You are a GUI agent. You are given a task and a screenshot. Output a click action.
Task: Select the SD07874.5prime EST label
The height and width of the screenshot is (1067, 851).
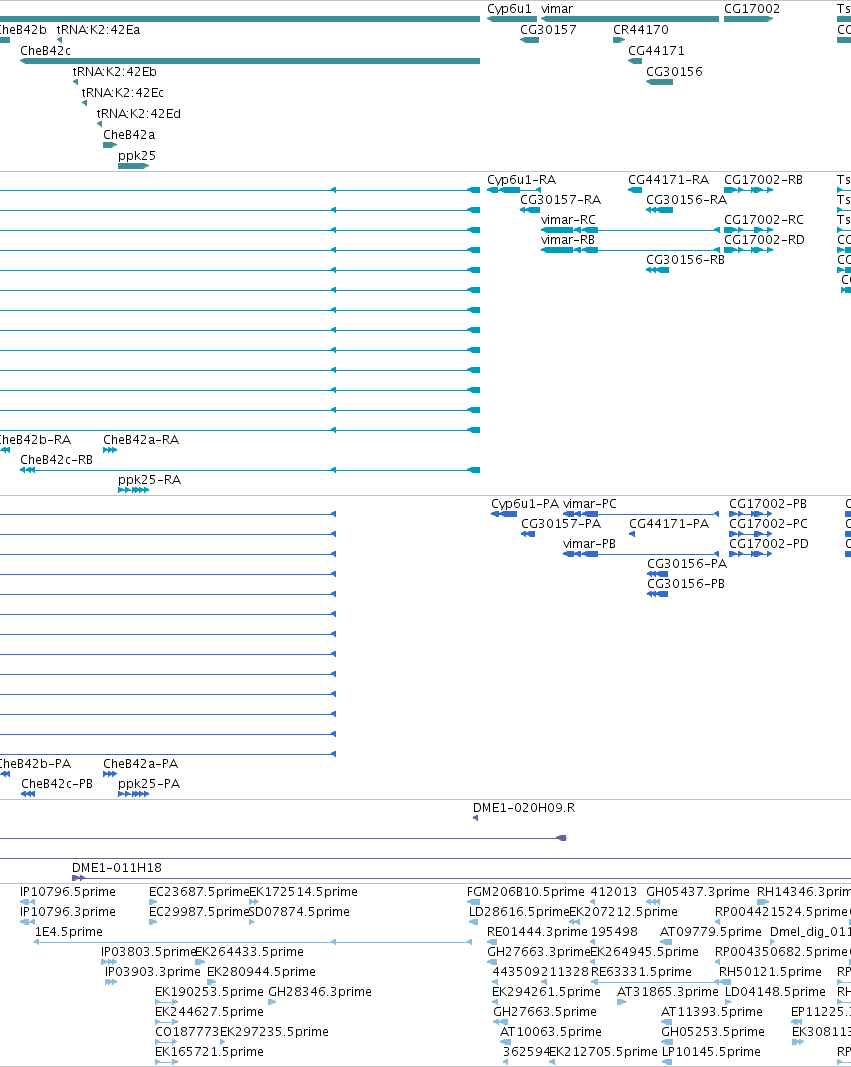(299, 912)
